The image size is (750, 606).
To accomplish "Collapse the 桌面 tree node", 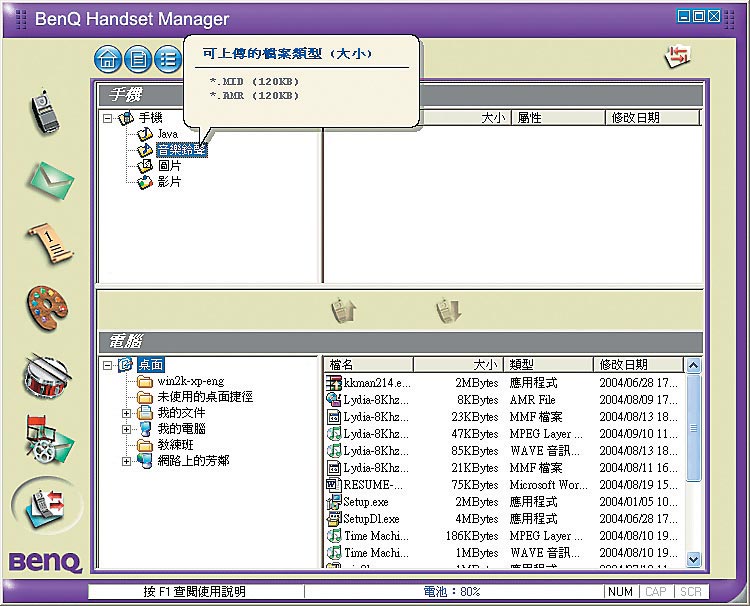I will click(108, 365).
